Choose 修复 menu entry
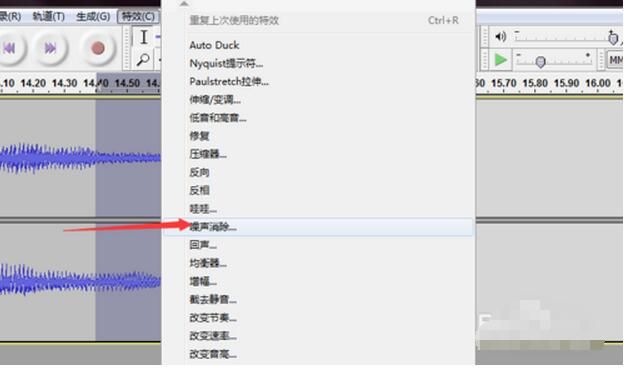The width and height of the screenshot is (627, 370). [200, 136]
